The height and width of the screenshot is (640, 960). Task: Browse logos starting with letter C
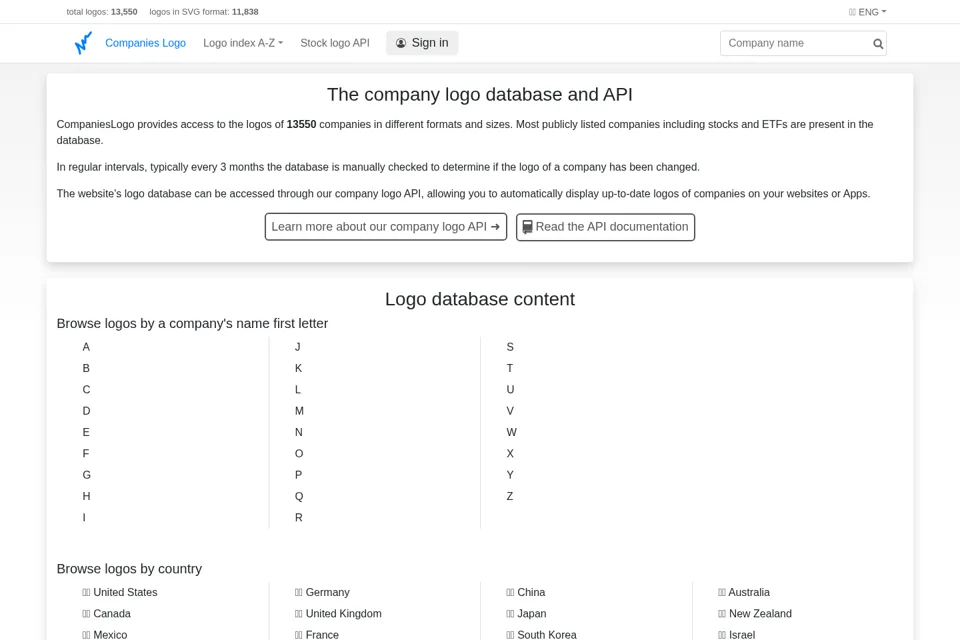[86, 390]
